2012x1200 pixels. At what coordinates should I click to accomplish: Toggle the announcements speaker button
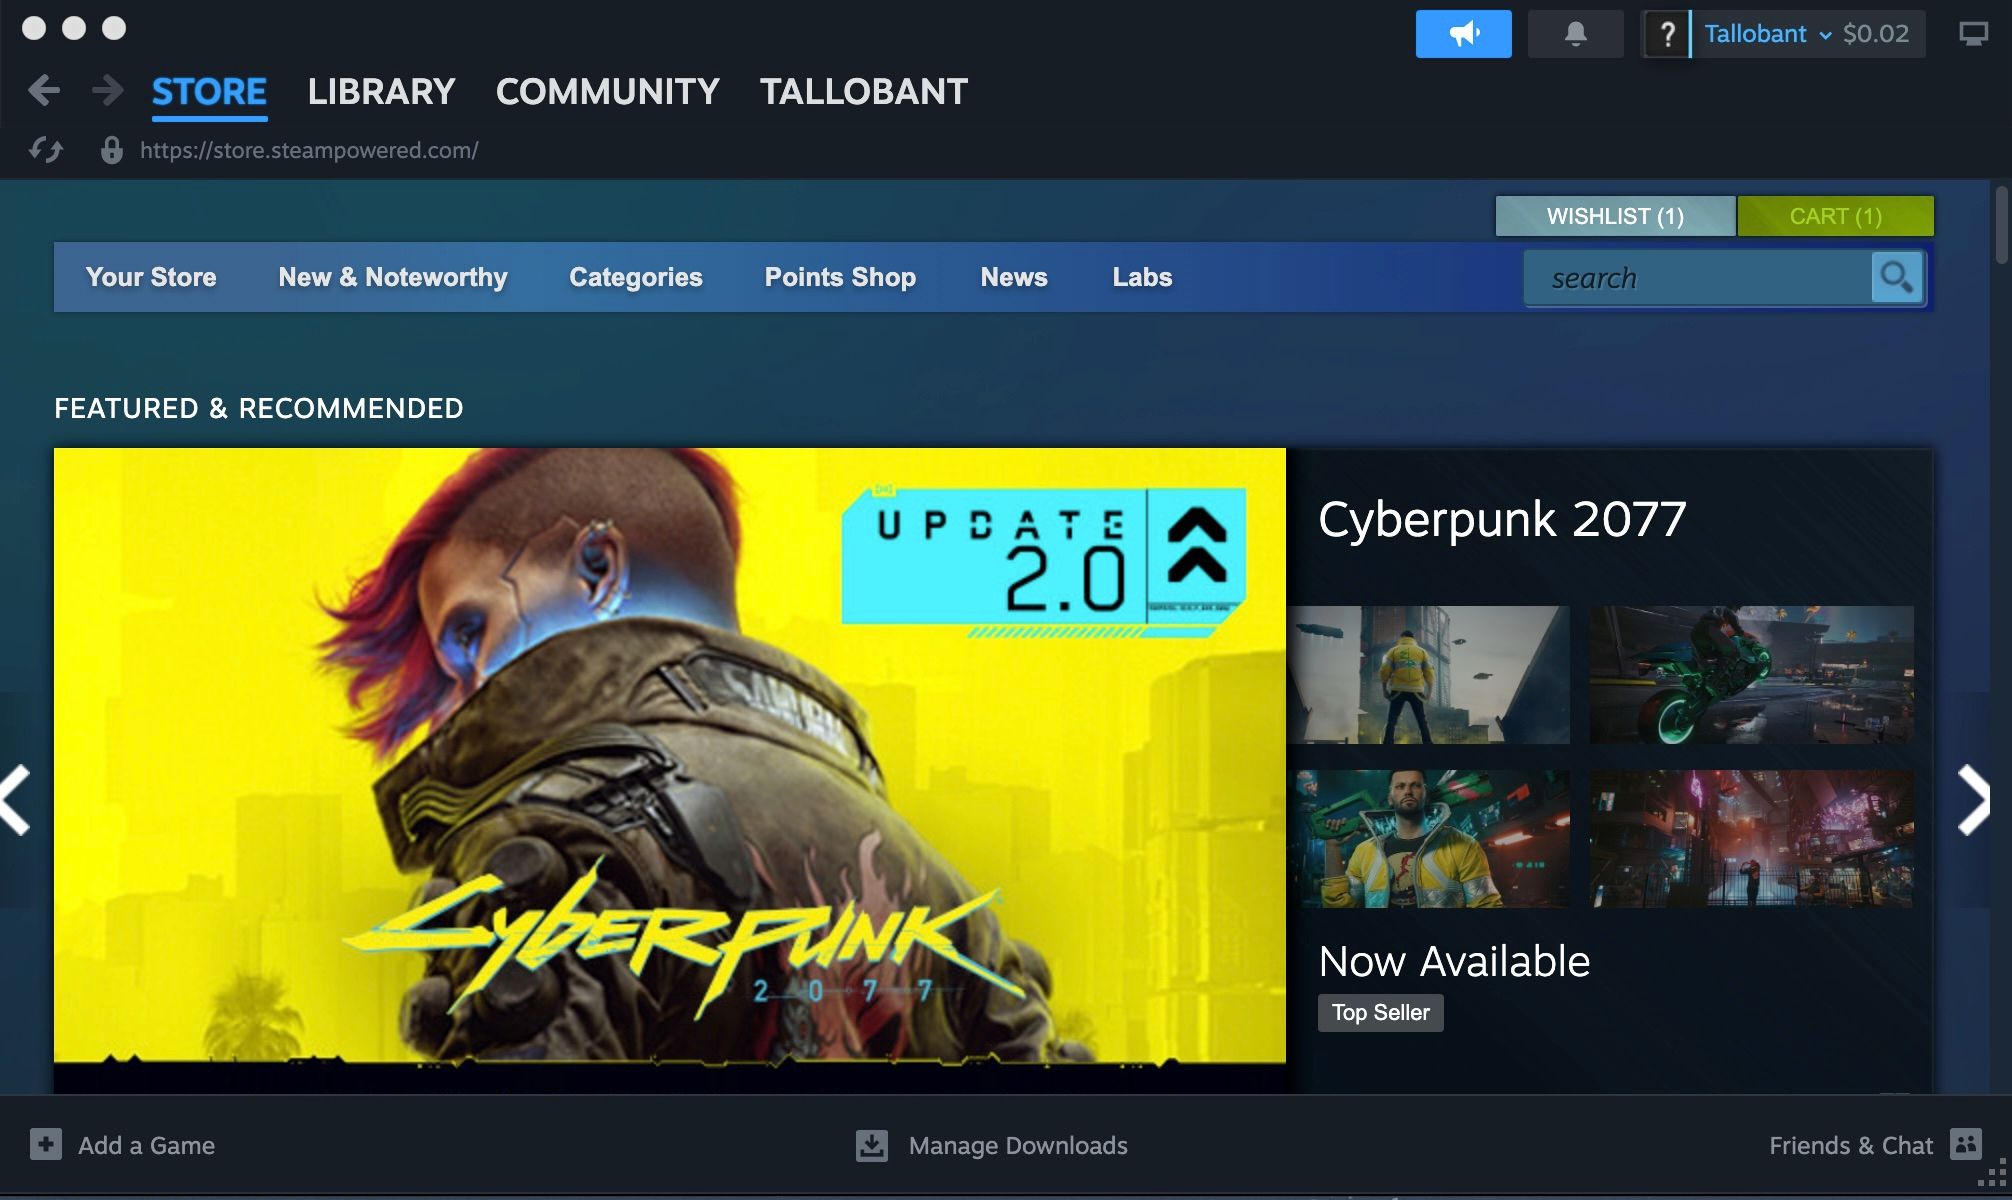tap(1463, 33)
